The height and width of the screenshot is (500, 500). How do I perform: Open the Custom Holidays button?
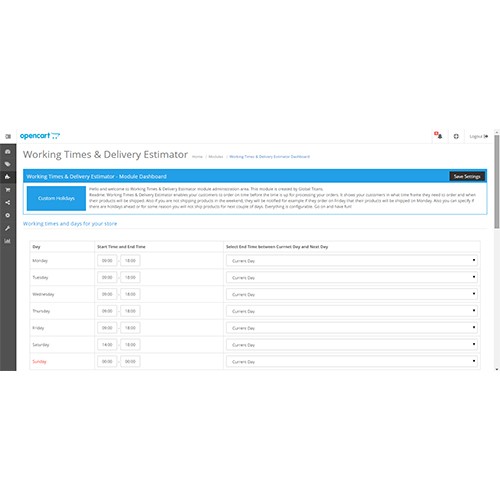pyautogui.click(x=56, y=198)
